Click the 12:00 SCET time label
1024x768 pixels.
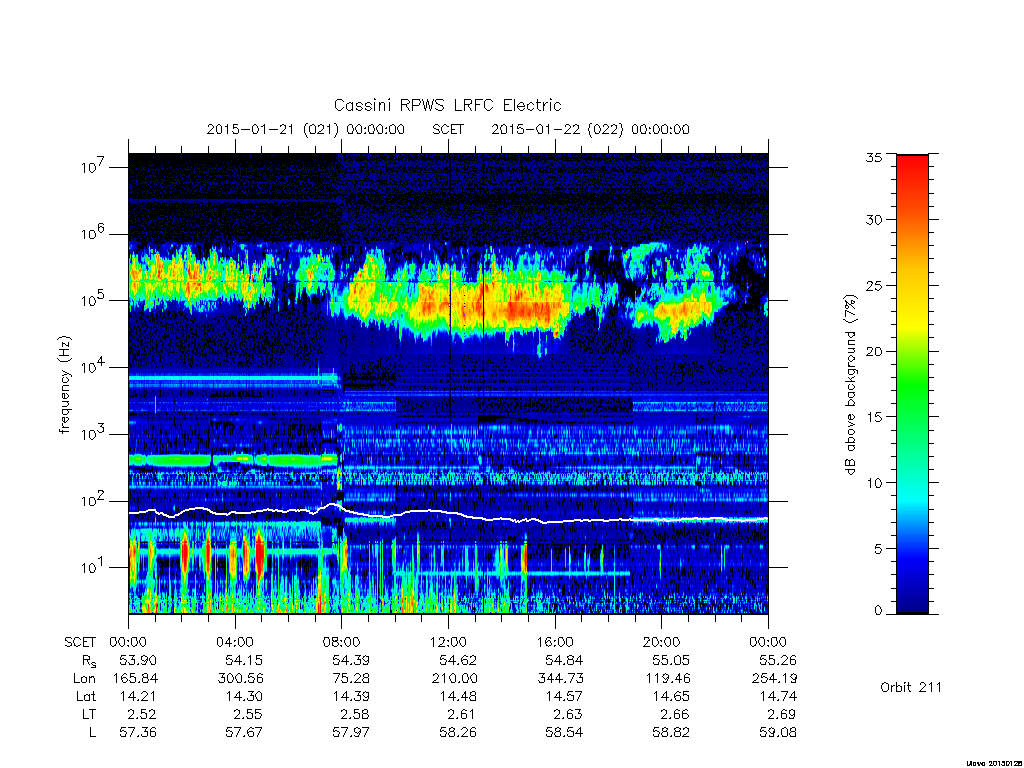[x=449, y=642]
